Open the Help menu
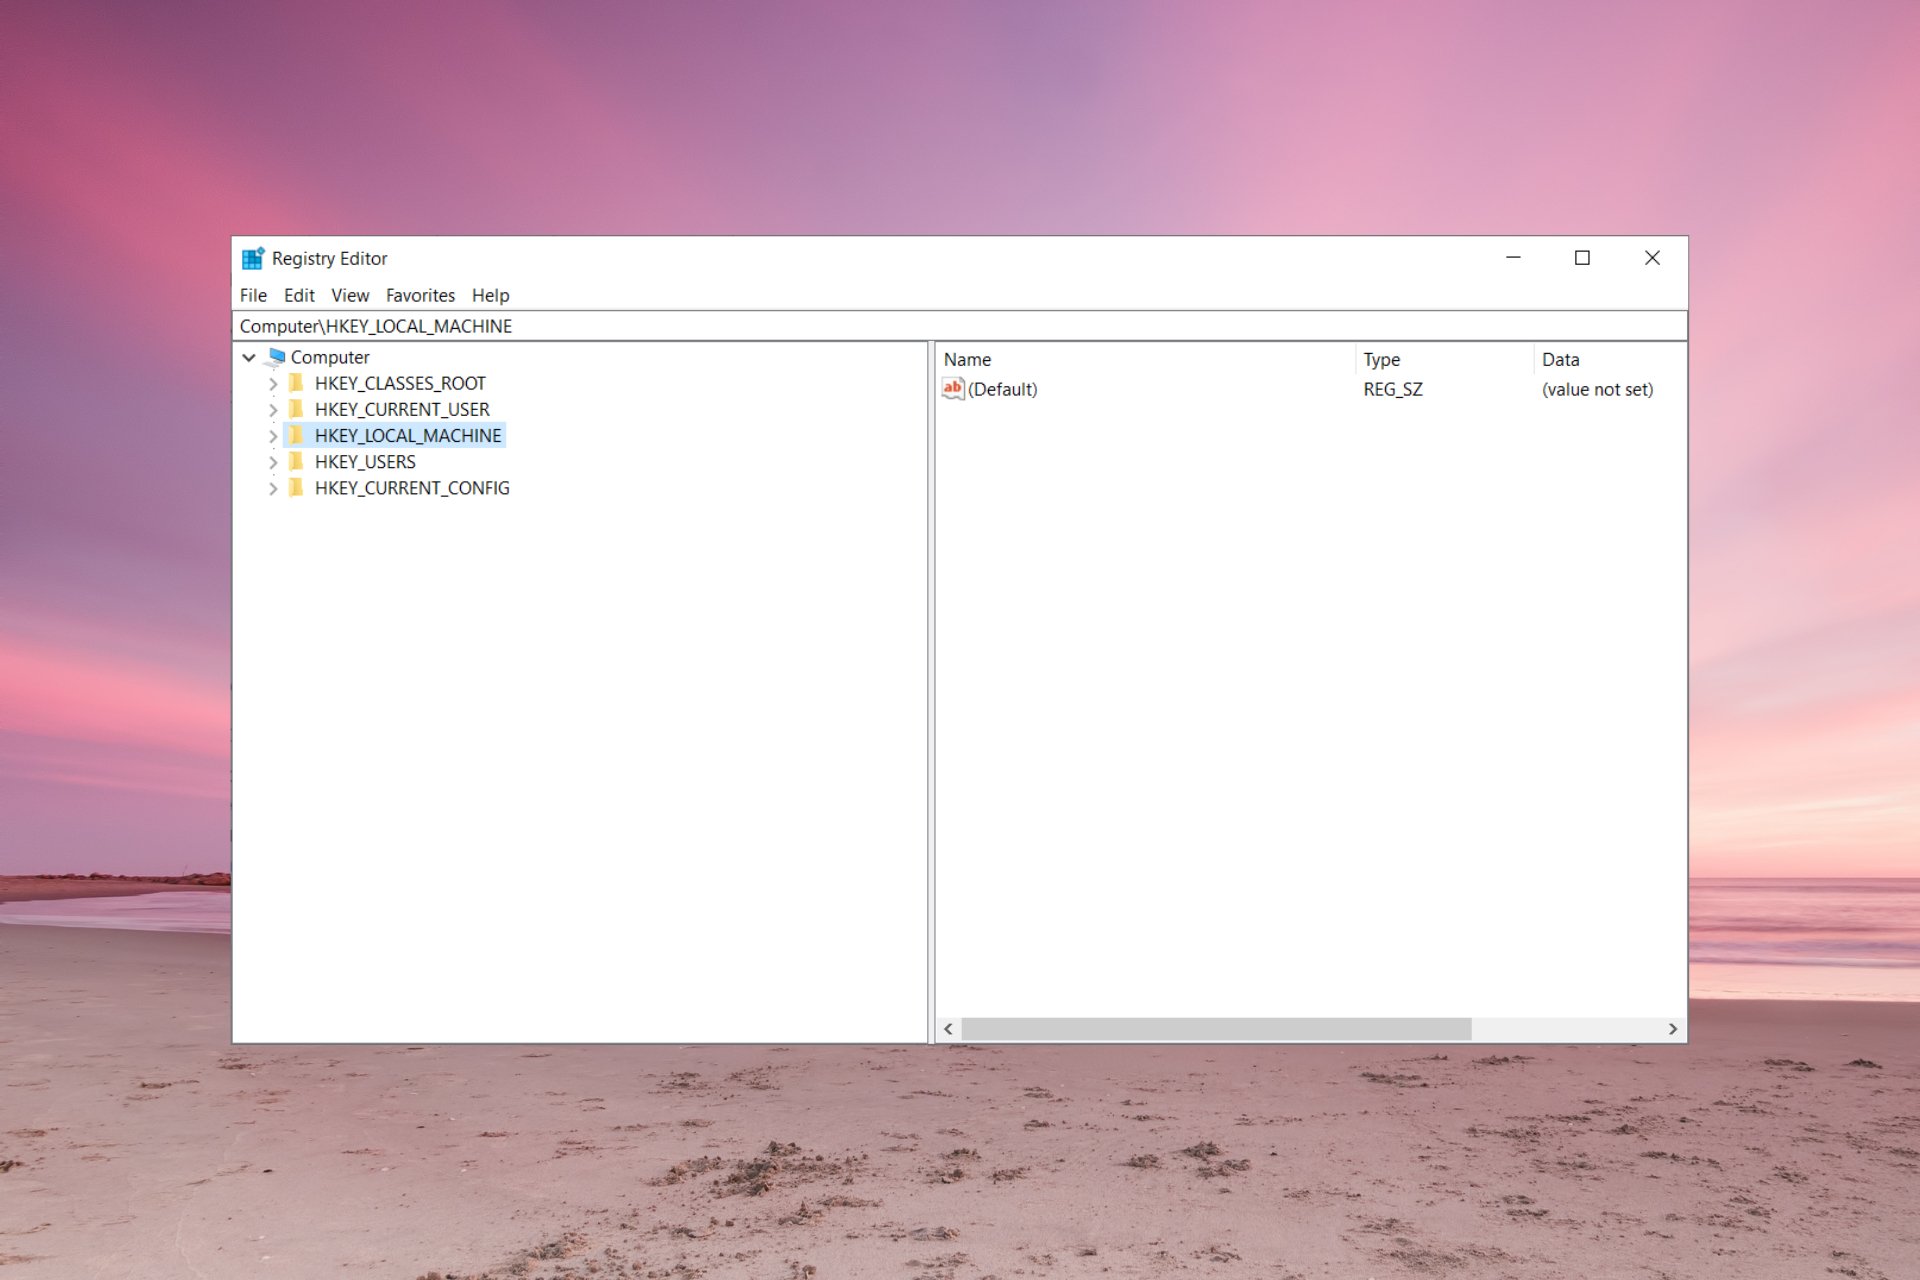 coord(490,295)
